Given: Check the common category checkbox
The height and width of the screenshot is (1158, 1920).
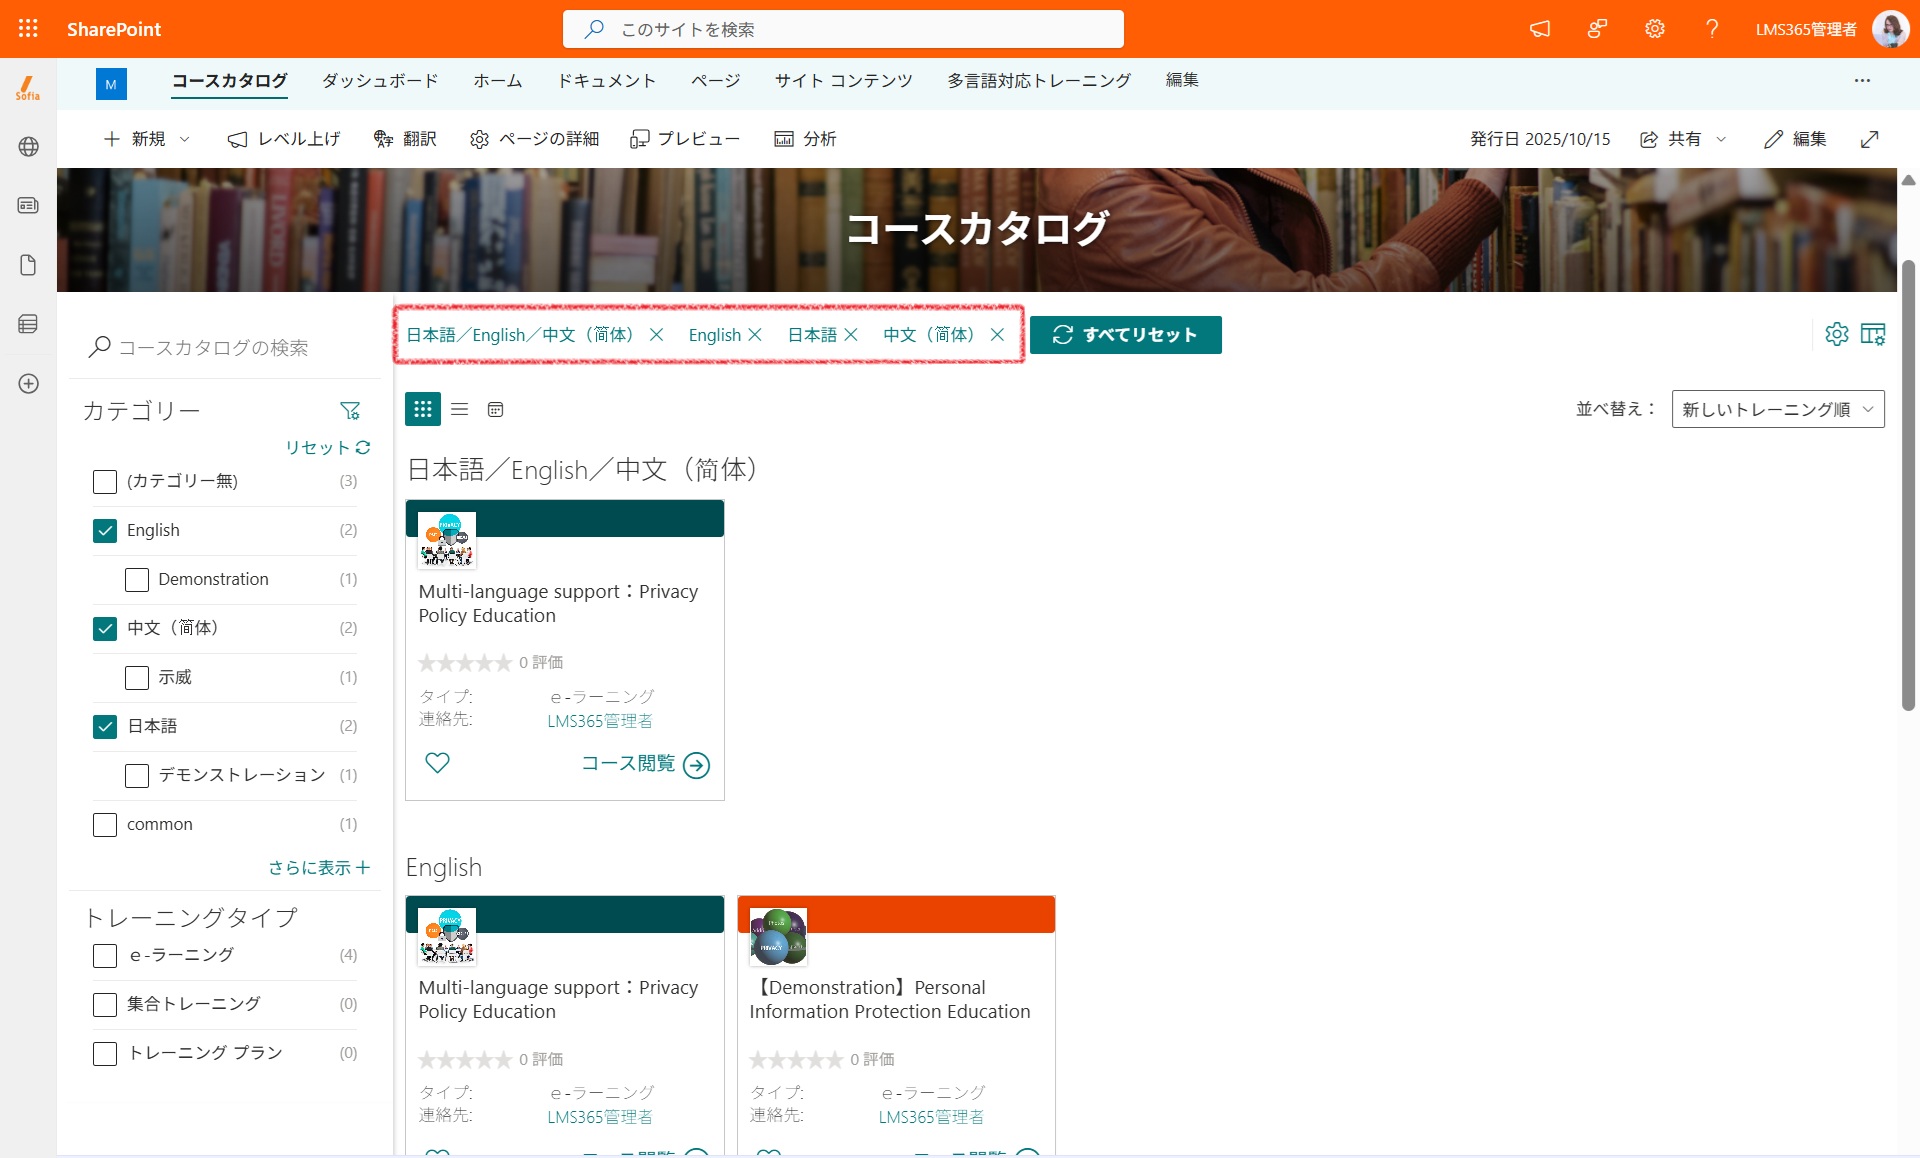Looking at the screenshot, I should tap(105, 825).
